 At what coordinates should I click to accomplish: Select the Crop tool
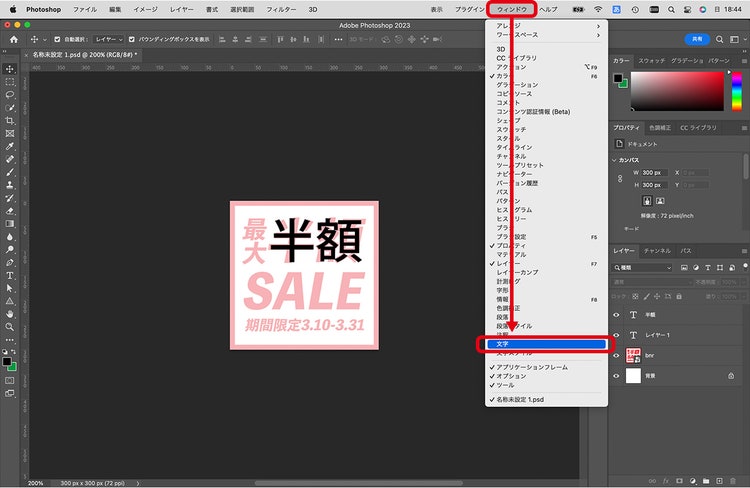[x=10, y=121]
